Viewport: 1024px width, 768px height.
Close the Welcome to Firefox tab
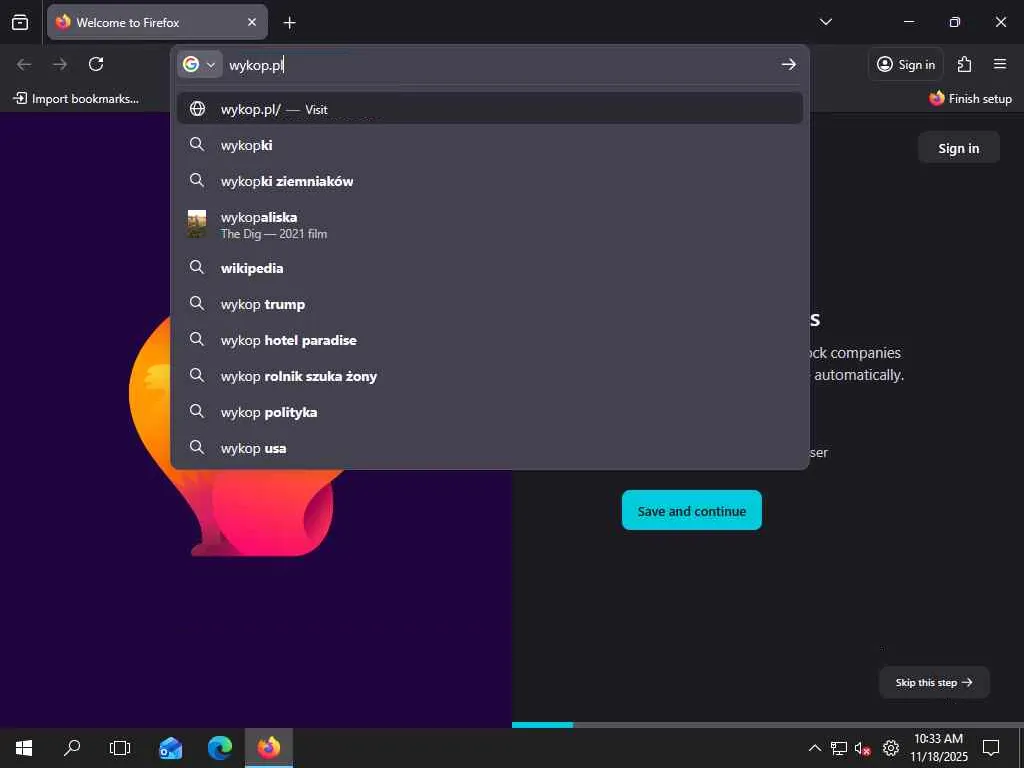click(252, 22)
